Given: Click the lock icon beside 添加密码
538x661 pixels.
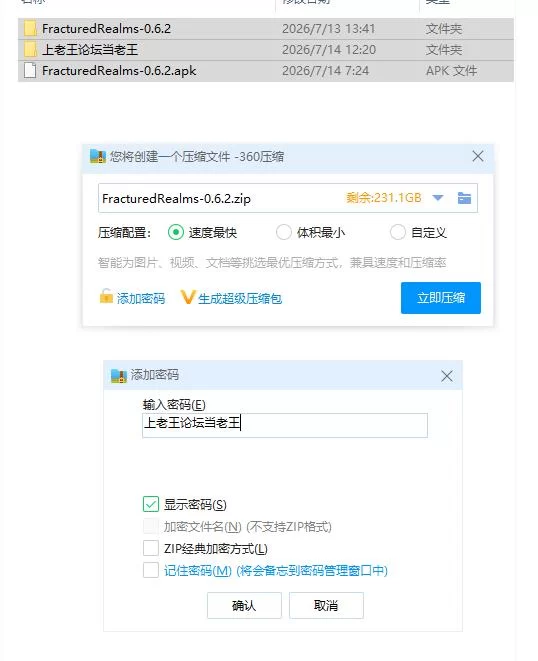Looking at the screenshot, I should (106, 296).
